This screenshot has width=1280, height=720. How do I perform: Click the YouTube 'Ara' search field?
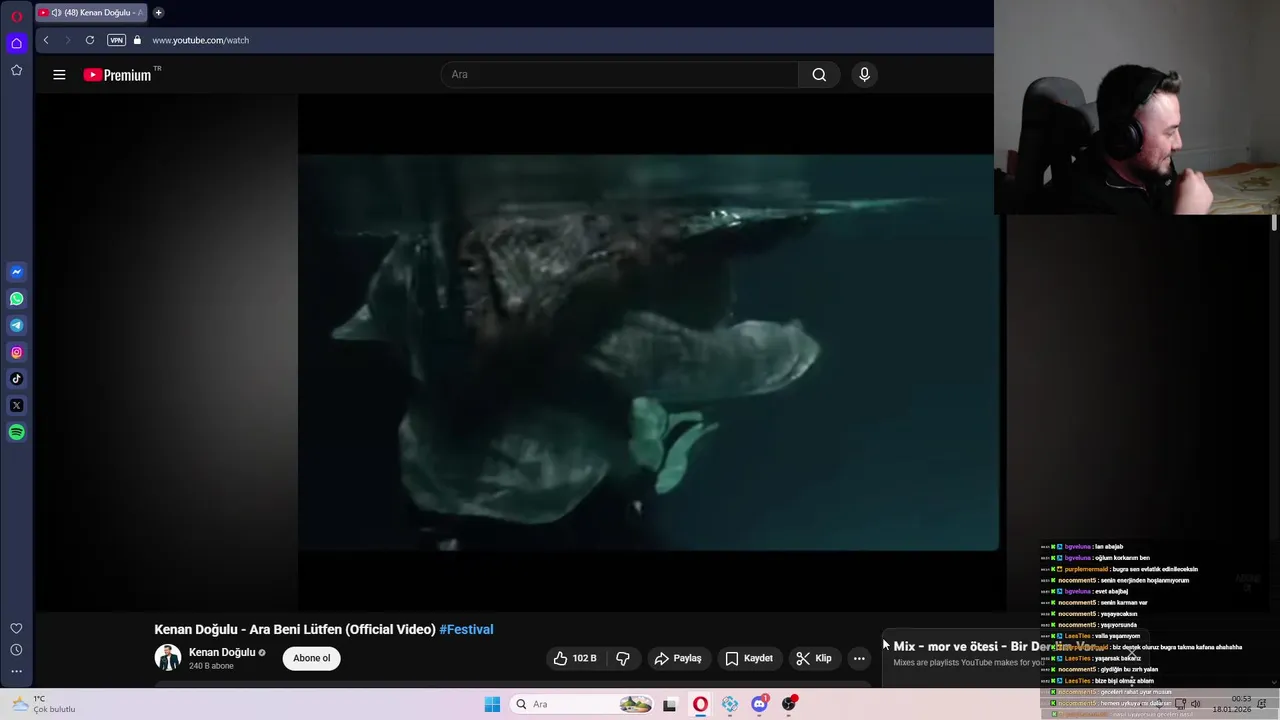[x=619, y=74]
